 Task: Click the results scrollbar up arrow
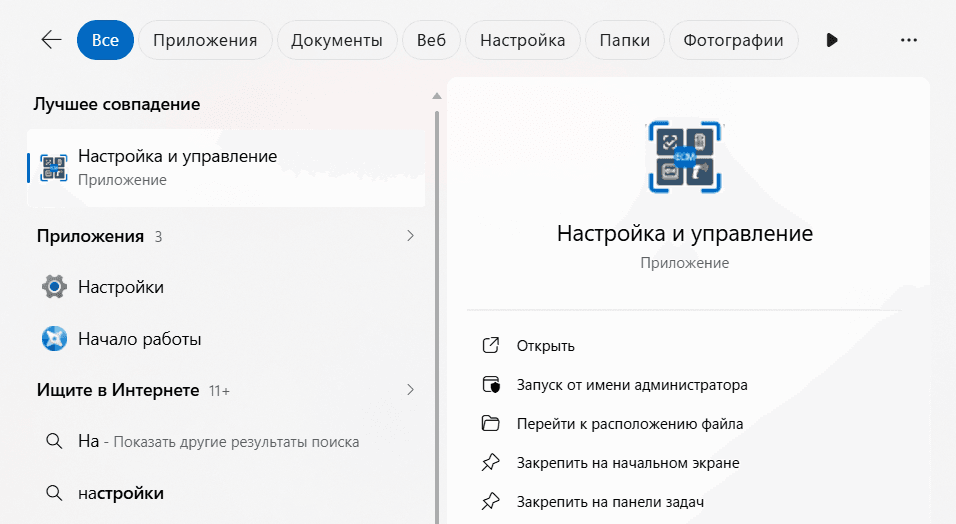[x=437, y=96]
